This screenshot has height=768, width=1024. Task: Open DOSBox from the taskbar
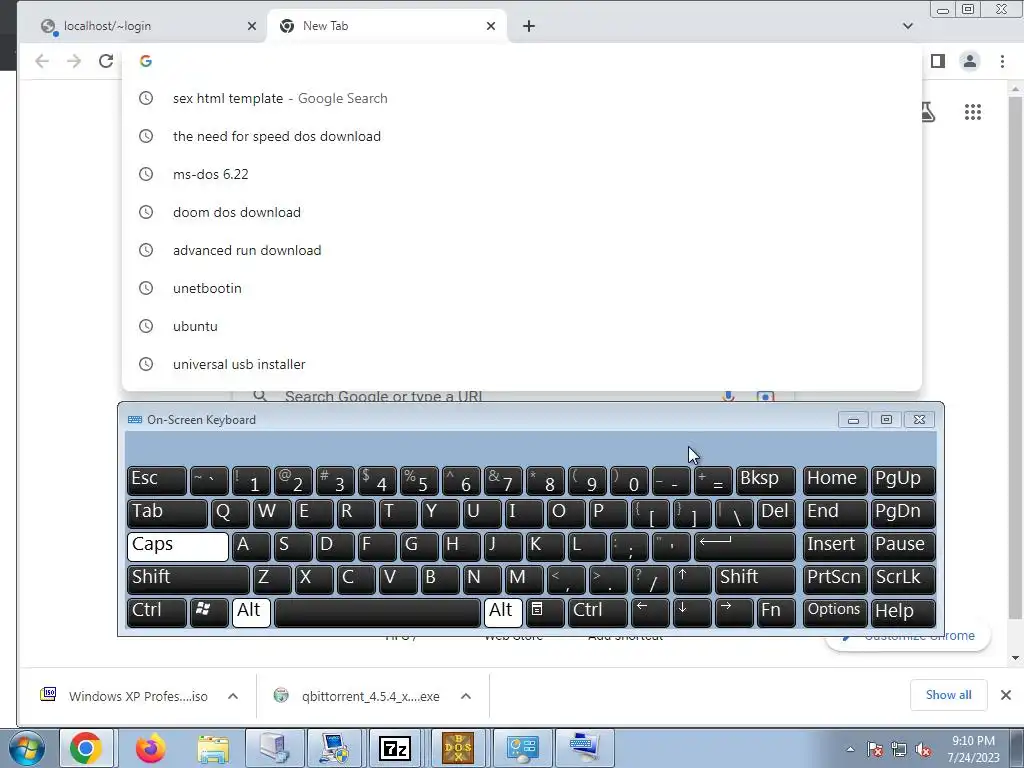[458, 748]
